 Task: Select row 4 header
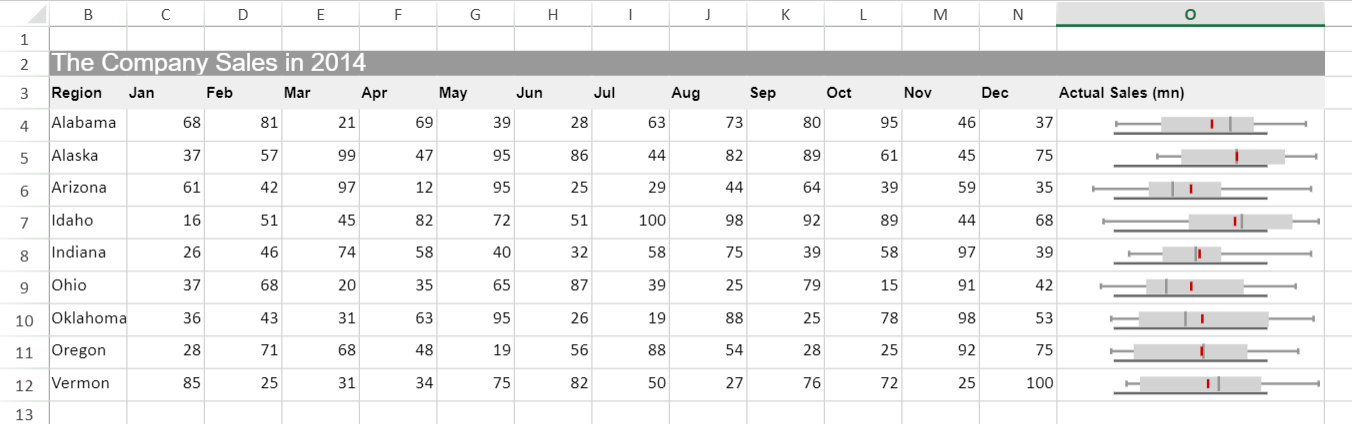click(x=24, y=125)
